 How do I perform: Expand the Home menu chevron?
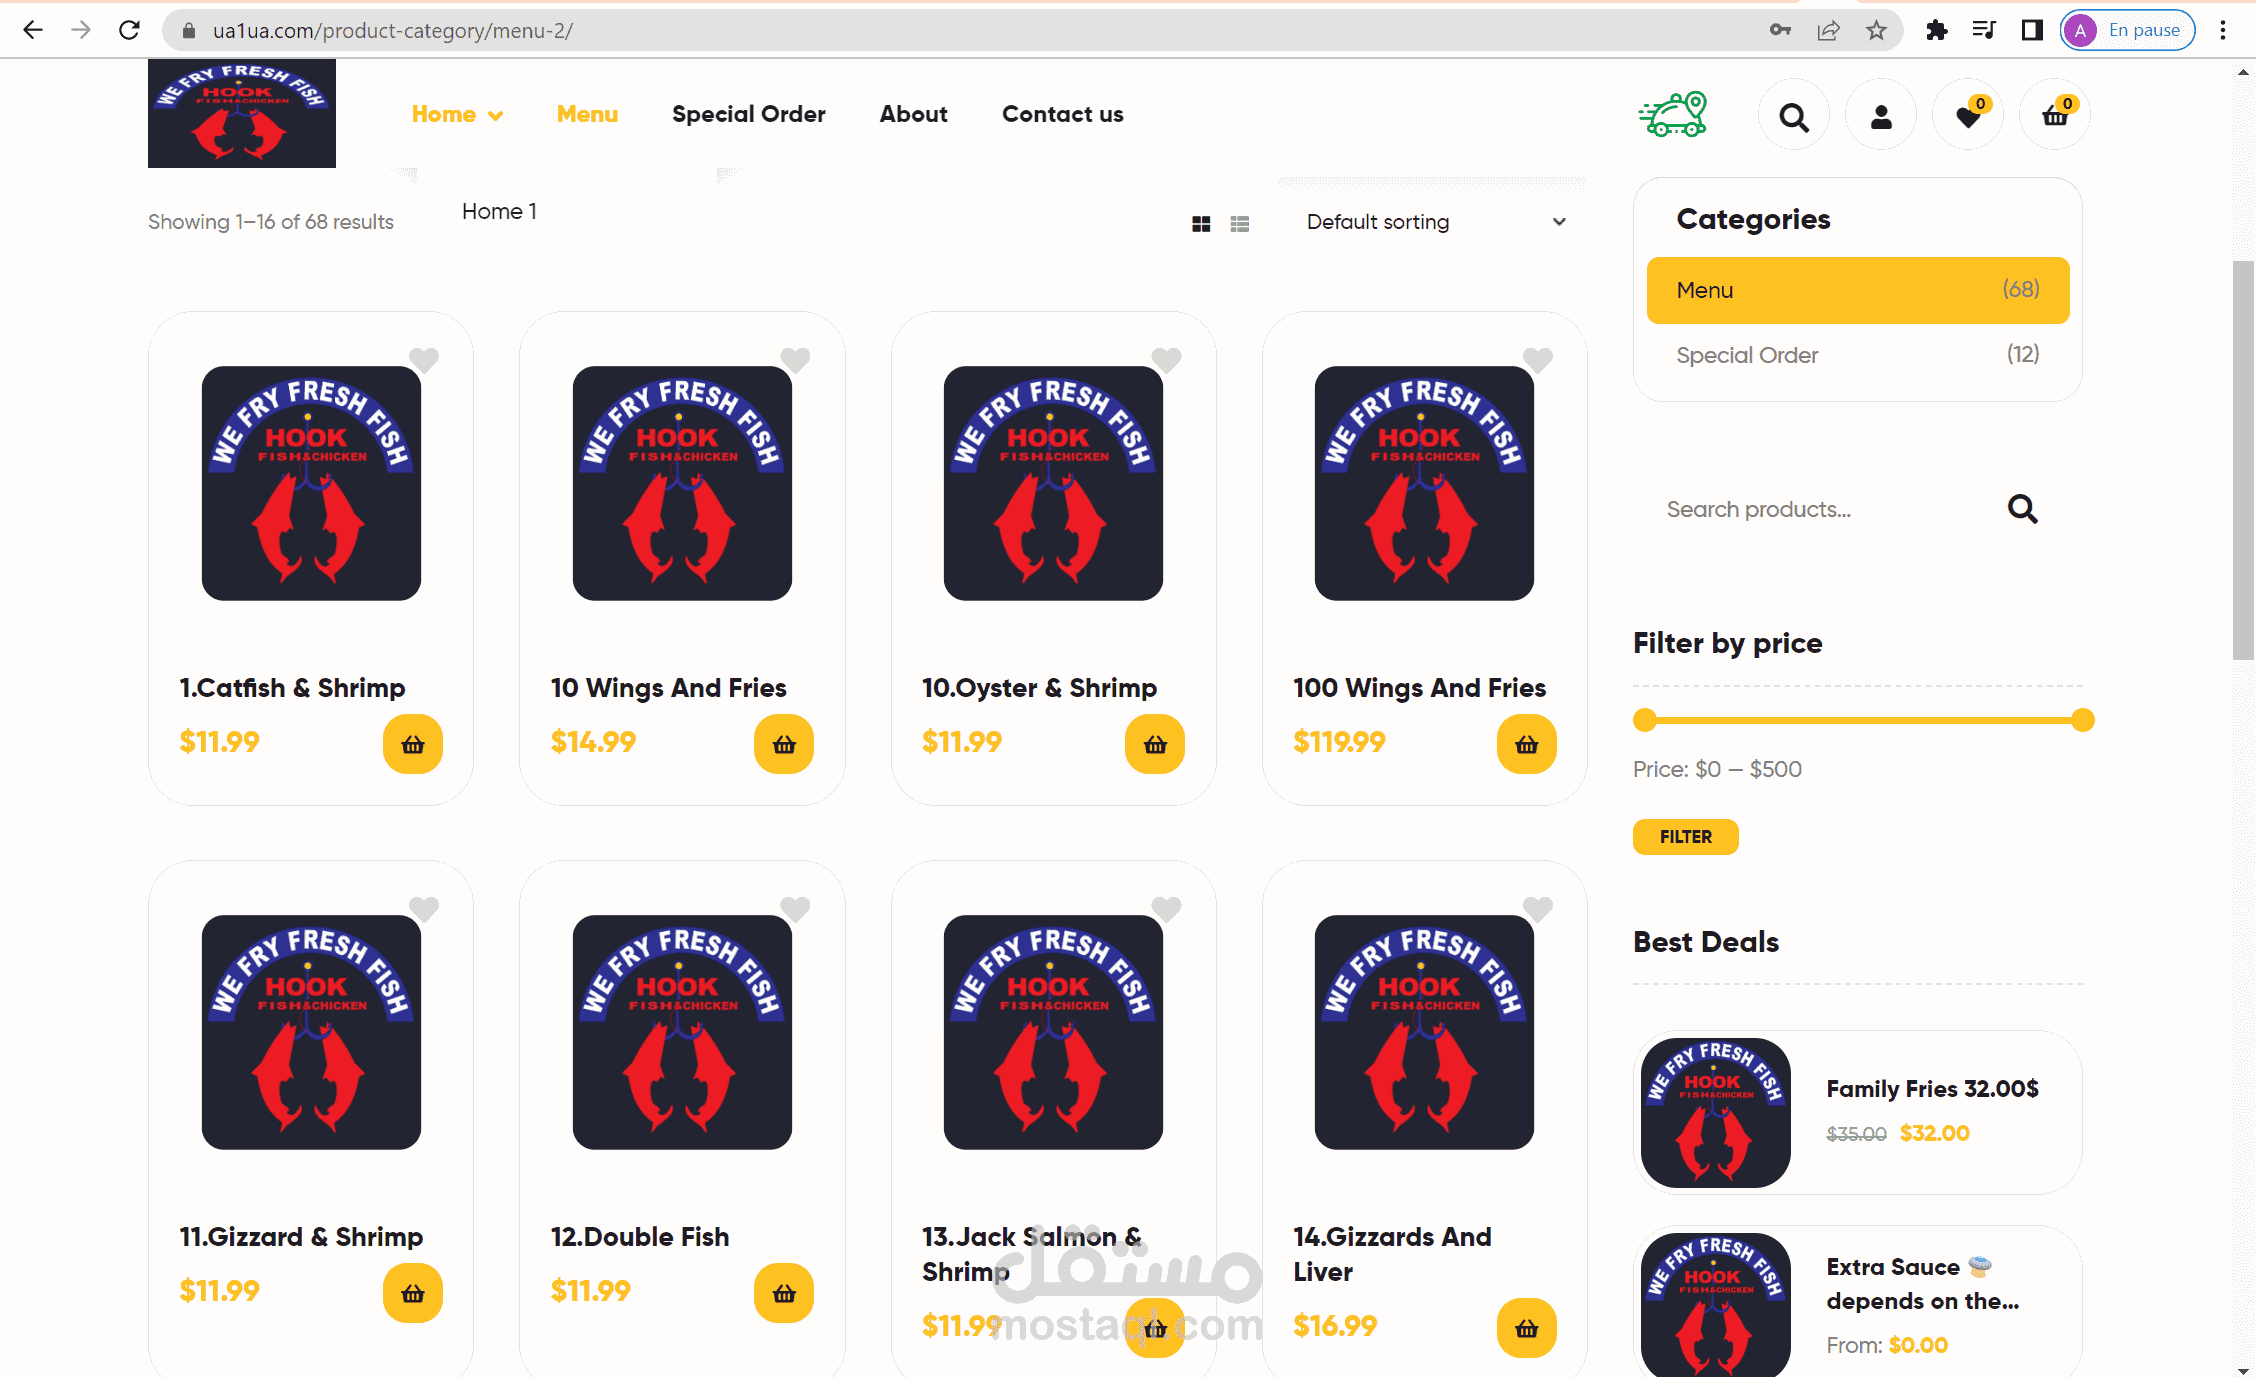click(x=495, y=116)
